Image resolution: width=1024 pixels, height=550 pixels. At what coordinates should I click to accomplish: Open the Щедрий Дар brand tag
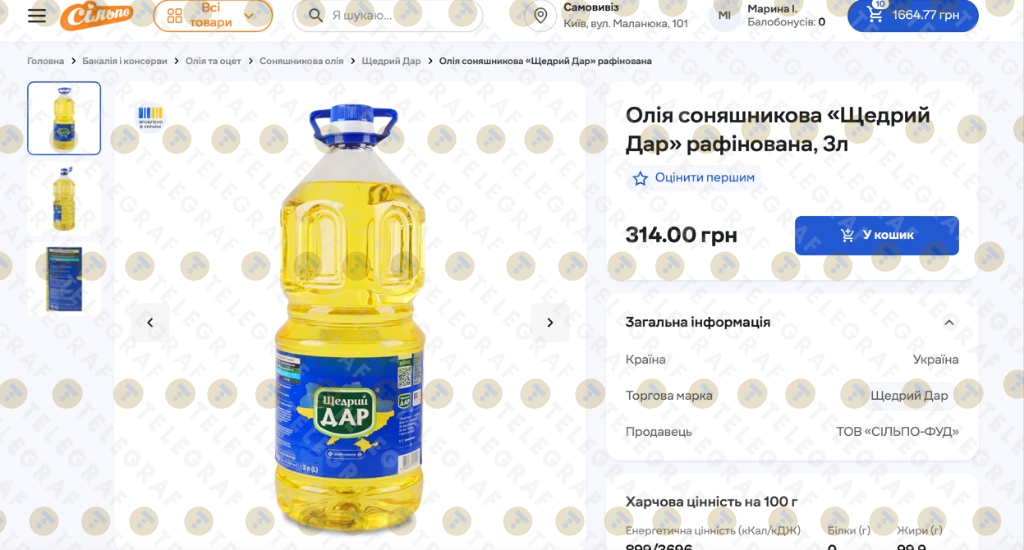click(908, 396)
